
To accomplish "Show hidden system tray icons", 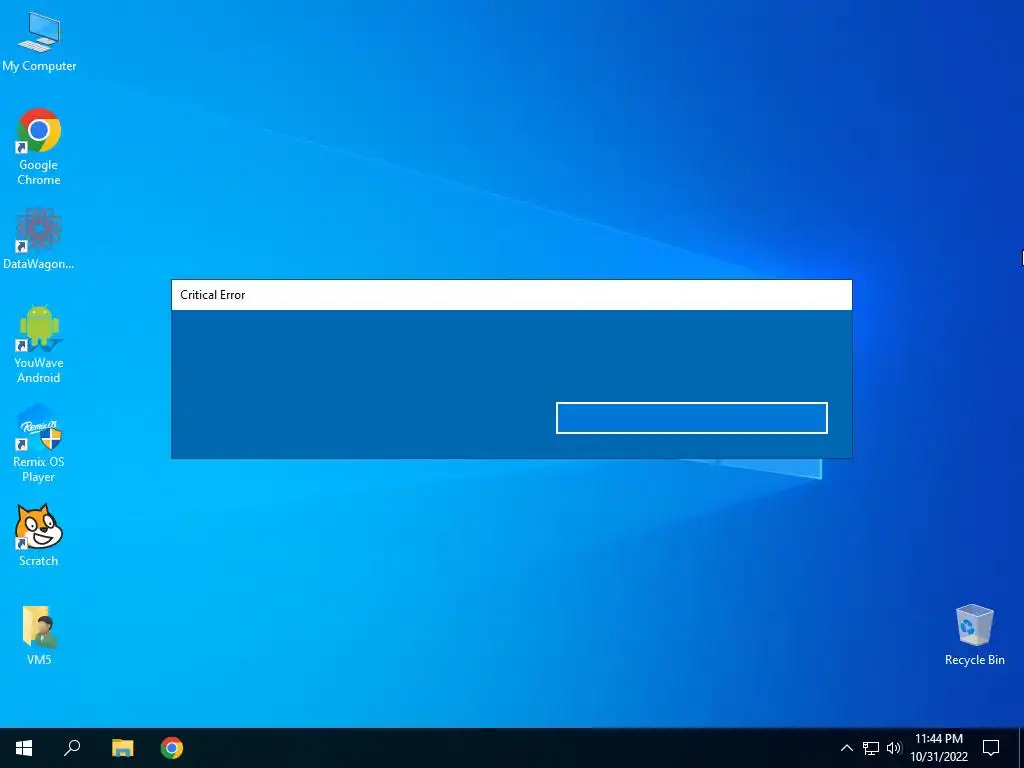I will pyautogui.click(x=846, y=748).
